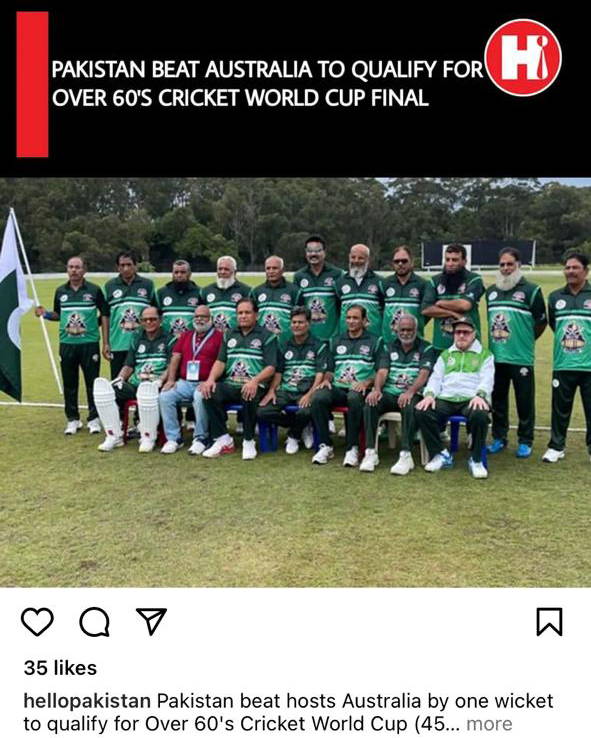Tap the seated man in the white jacket
This screenshot has height=738, width=591.
(457, 396)
